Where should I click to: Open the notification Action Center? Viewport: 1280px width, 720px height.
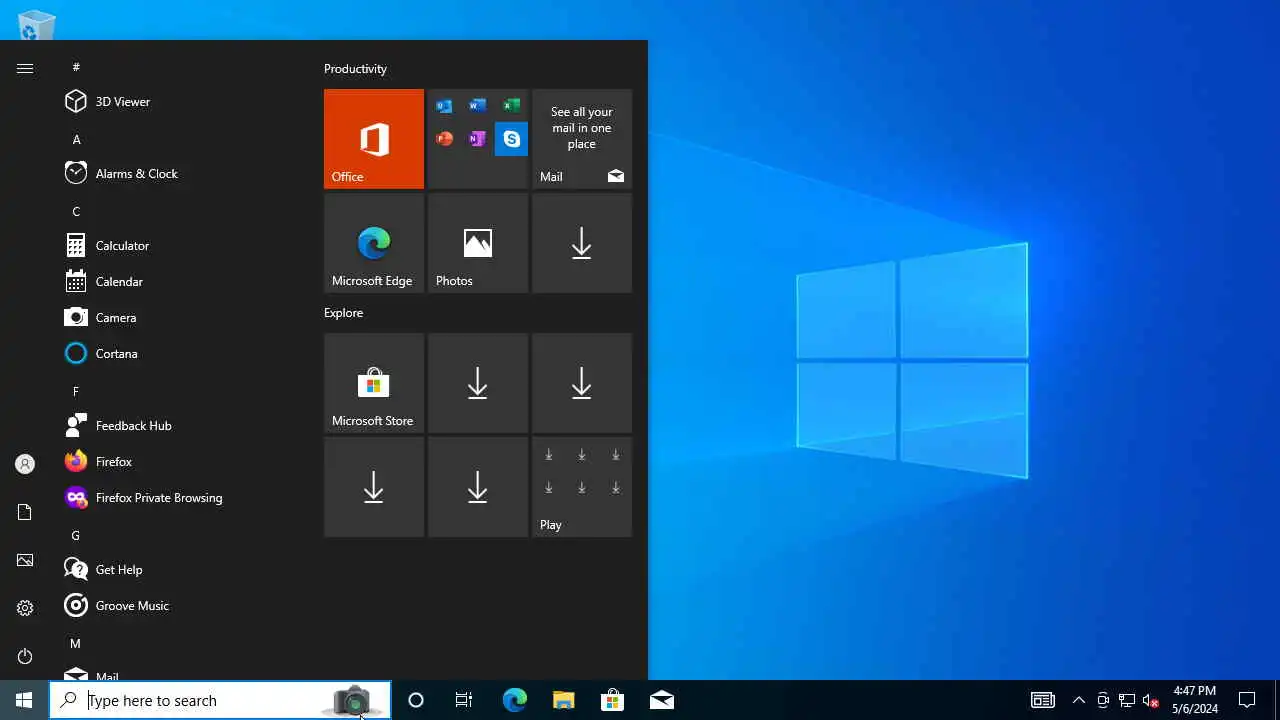click(1247, 700)
